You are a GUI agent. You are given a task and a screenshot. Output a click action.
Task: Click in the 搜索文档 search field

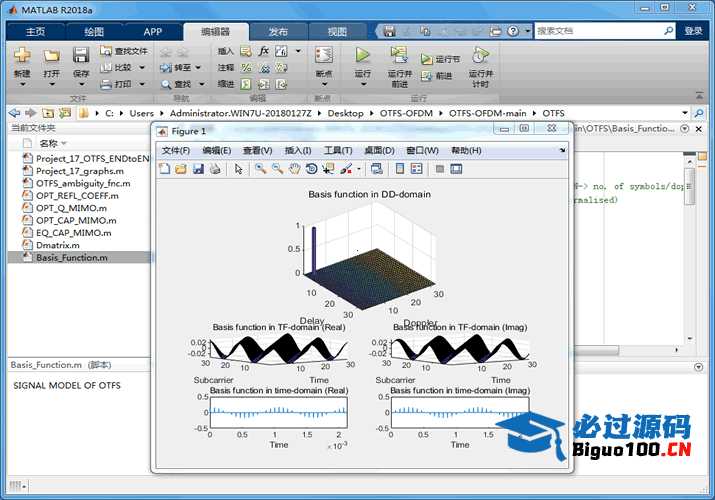pyautogui.click(x=599, y=31)
